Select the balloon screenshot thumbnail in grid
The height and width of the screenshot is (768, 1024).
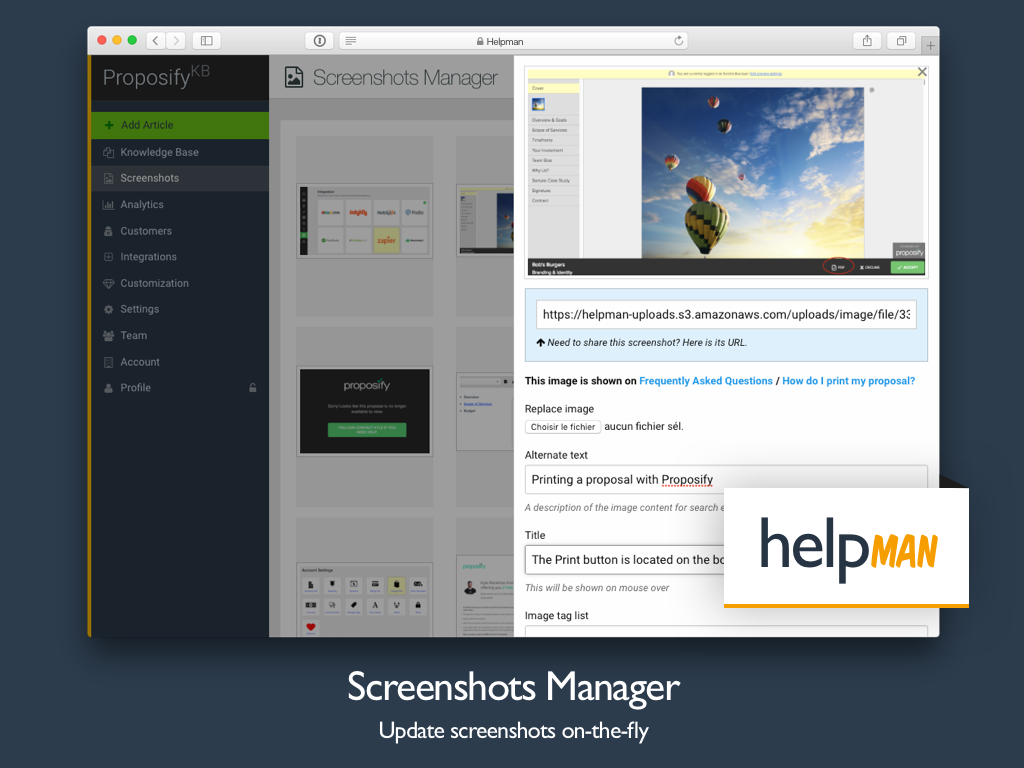(485, 221)
